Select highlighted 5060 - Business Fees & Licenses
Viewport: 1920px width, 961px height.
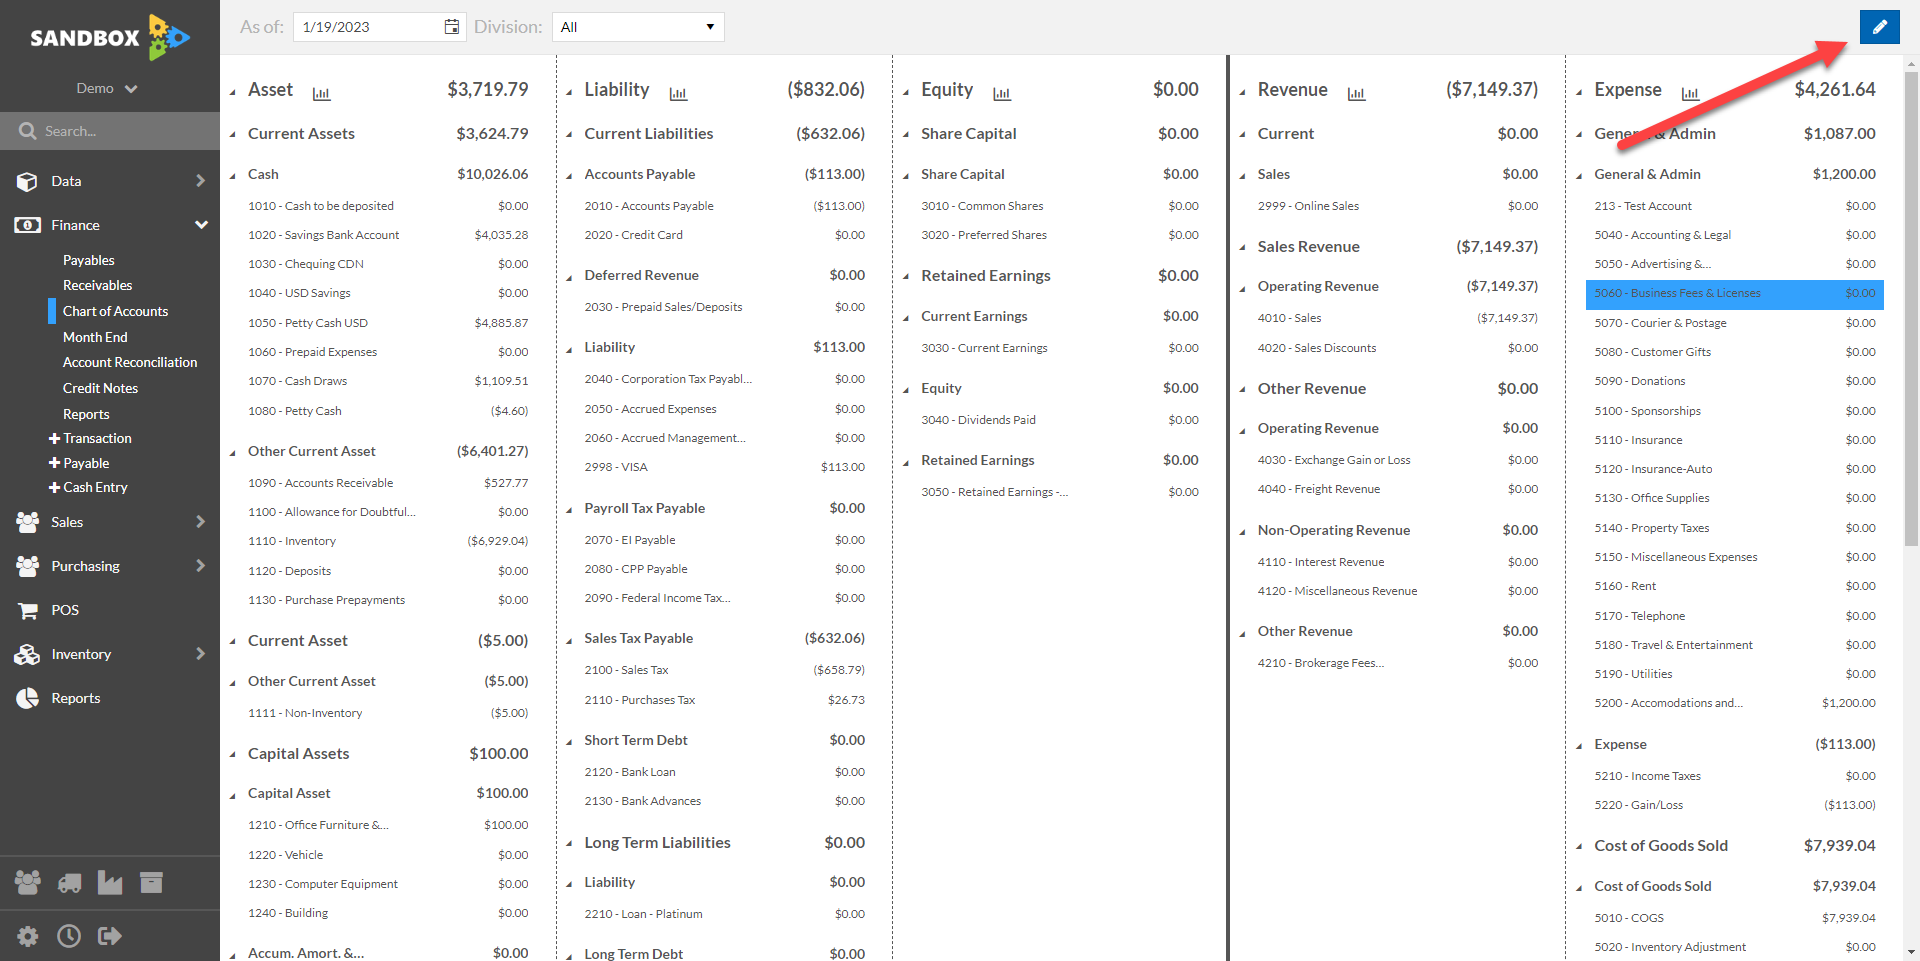1735,294
